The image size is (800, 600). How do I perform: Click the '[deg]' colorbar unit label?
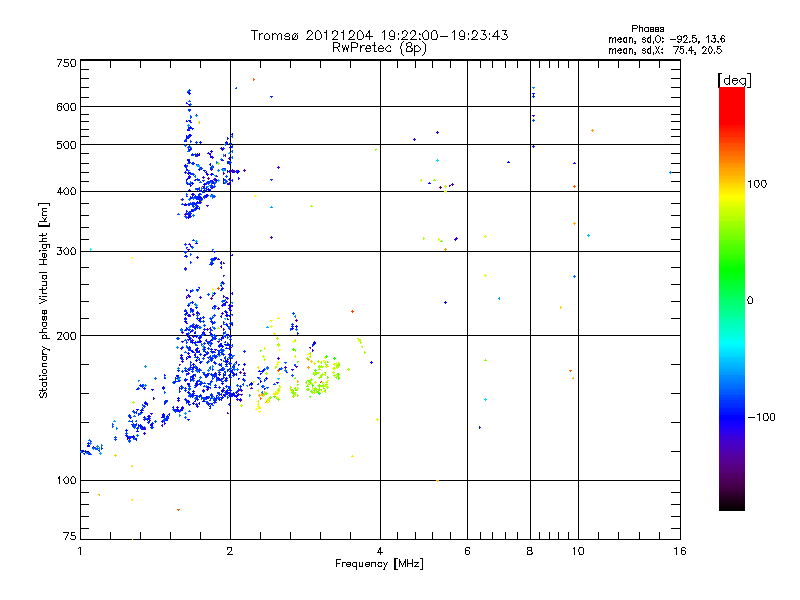[734, 80]
